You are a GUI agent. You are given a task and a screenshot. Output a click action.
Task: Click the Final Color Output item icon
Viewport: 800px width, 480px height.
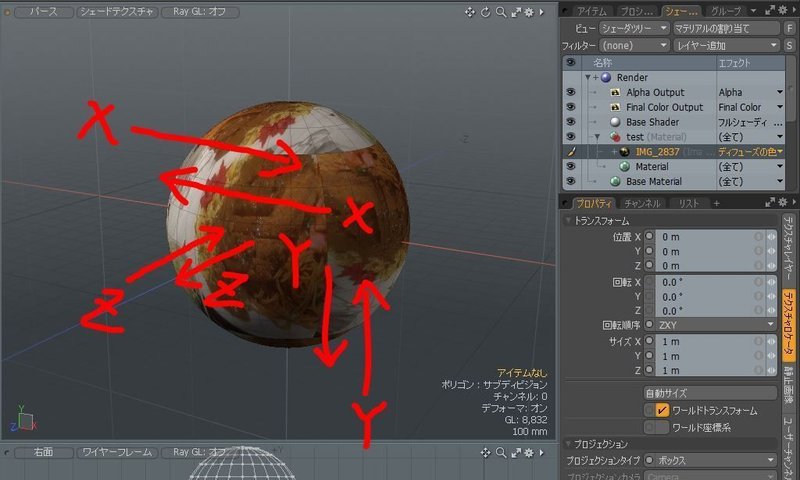click(615, 107)
